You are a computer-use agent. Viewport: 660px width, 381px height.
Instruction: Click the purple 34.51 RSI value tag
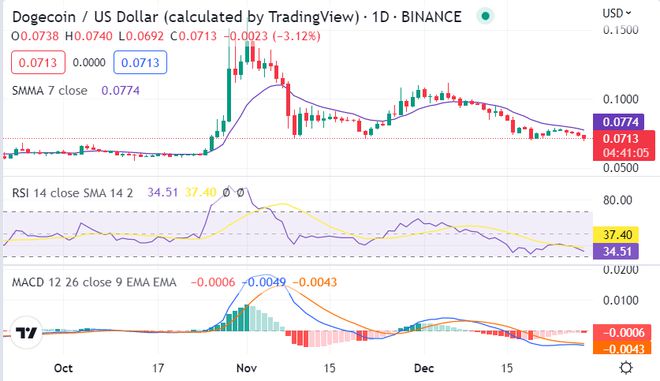pyautogui.click(x=616, y=251)
